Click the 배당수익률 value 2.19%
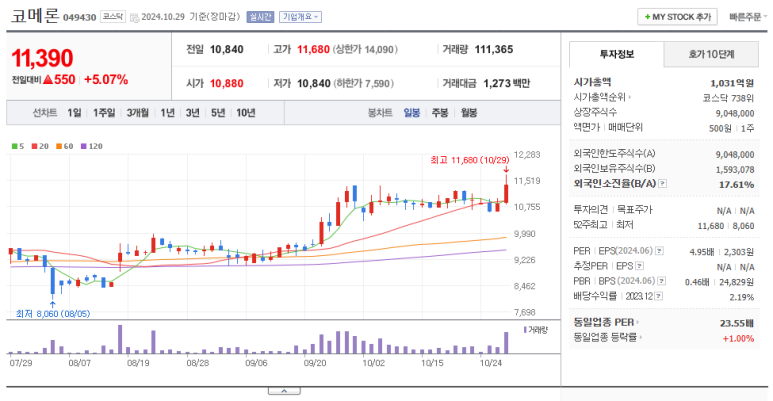Viewport: 773px width, 401px height. tap(742, 297)
